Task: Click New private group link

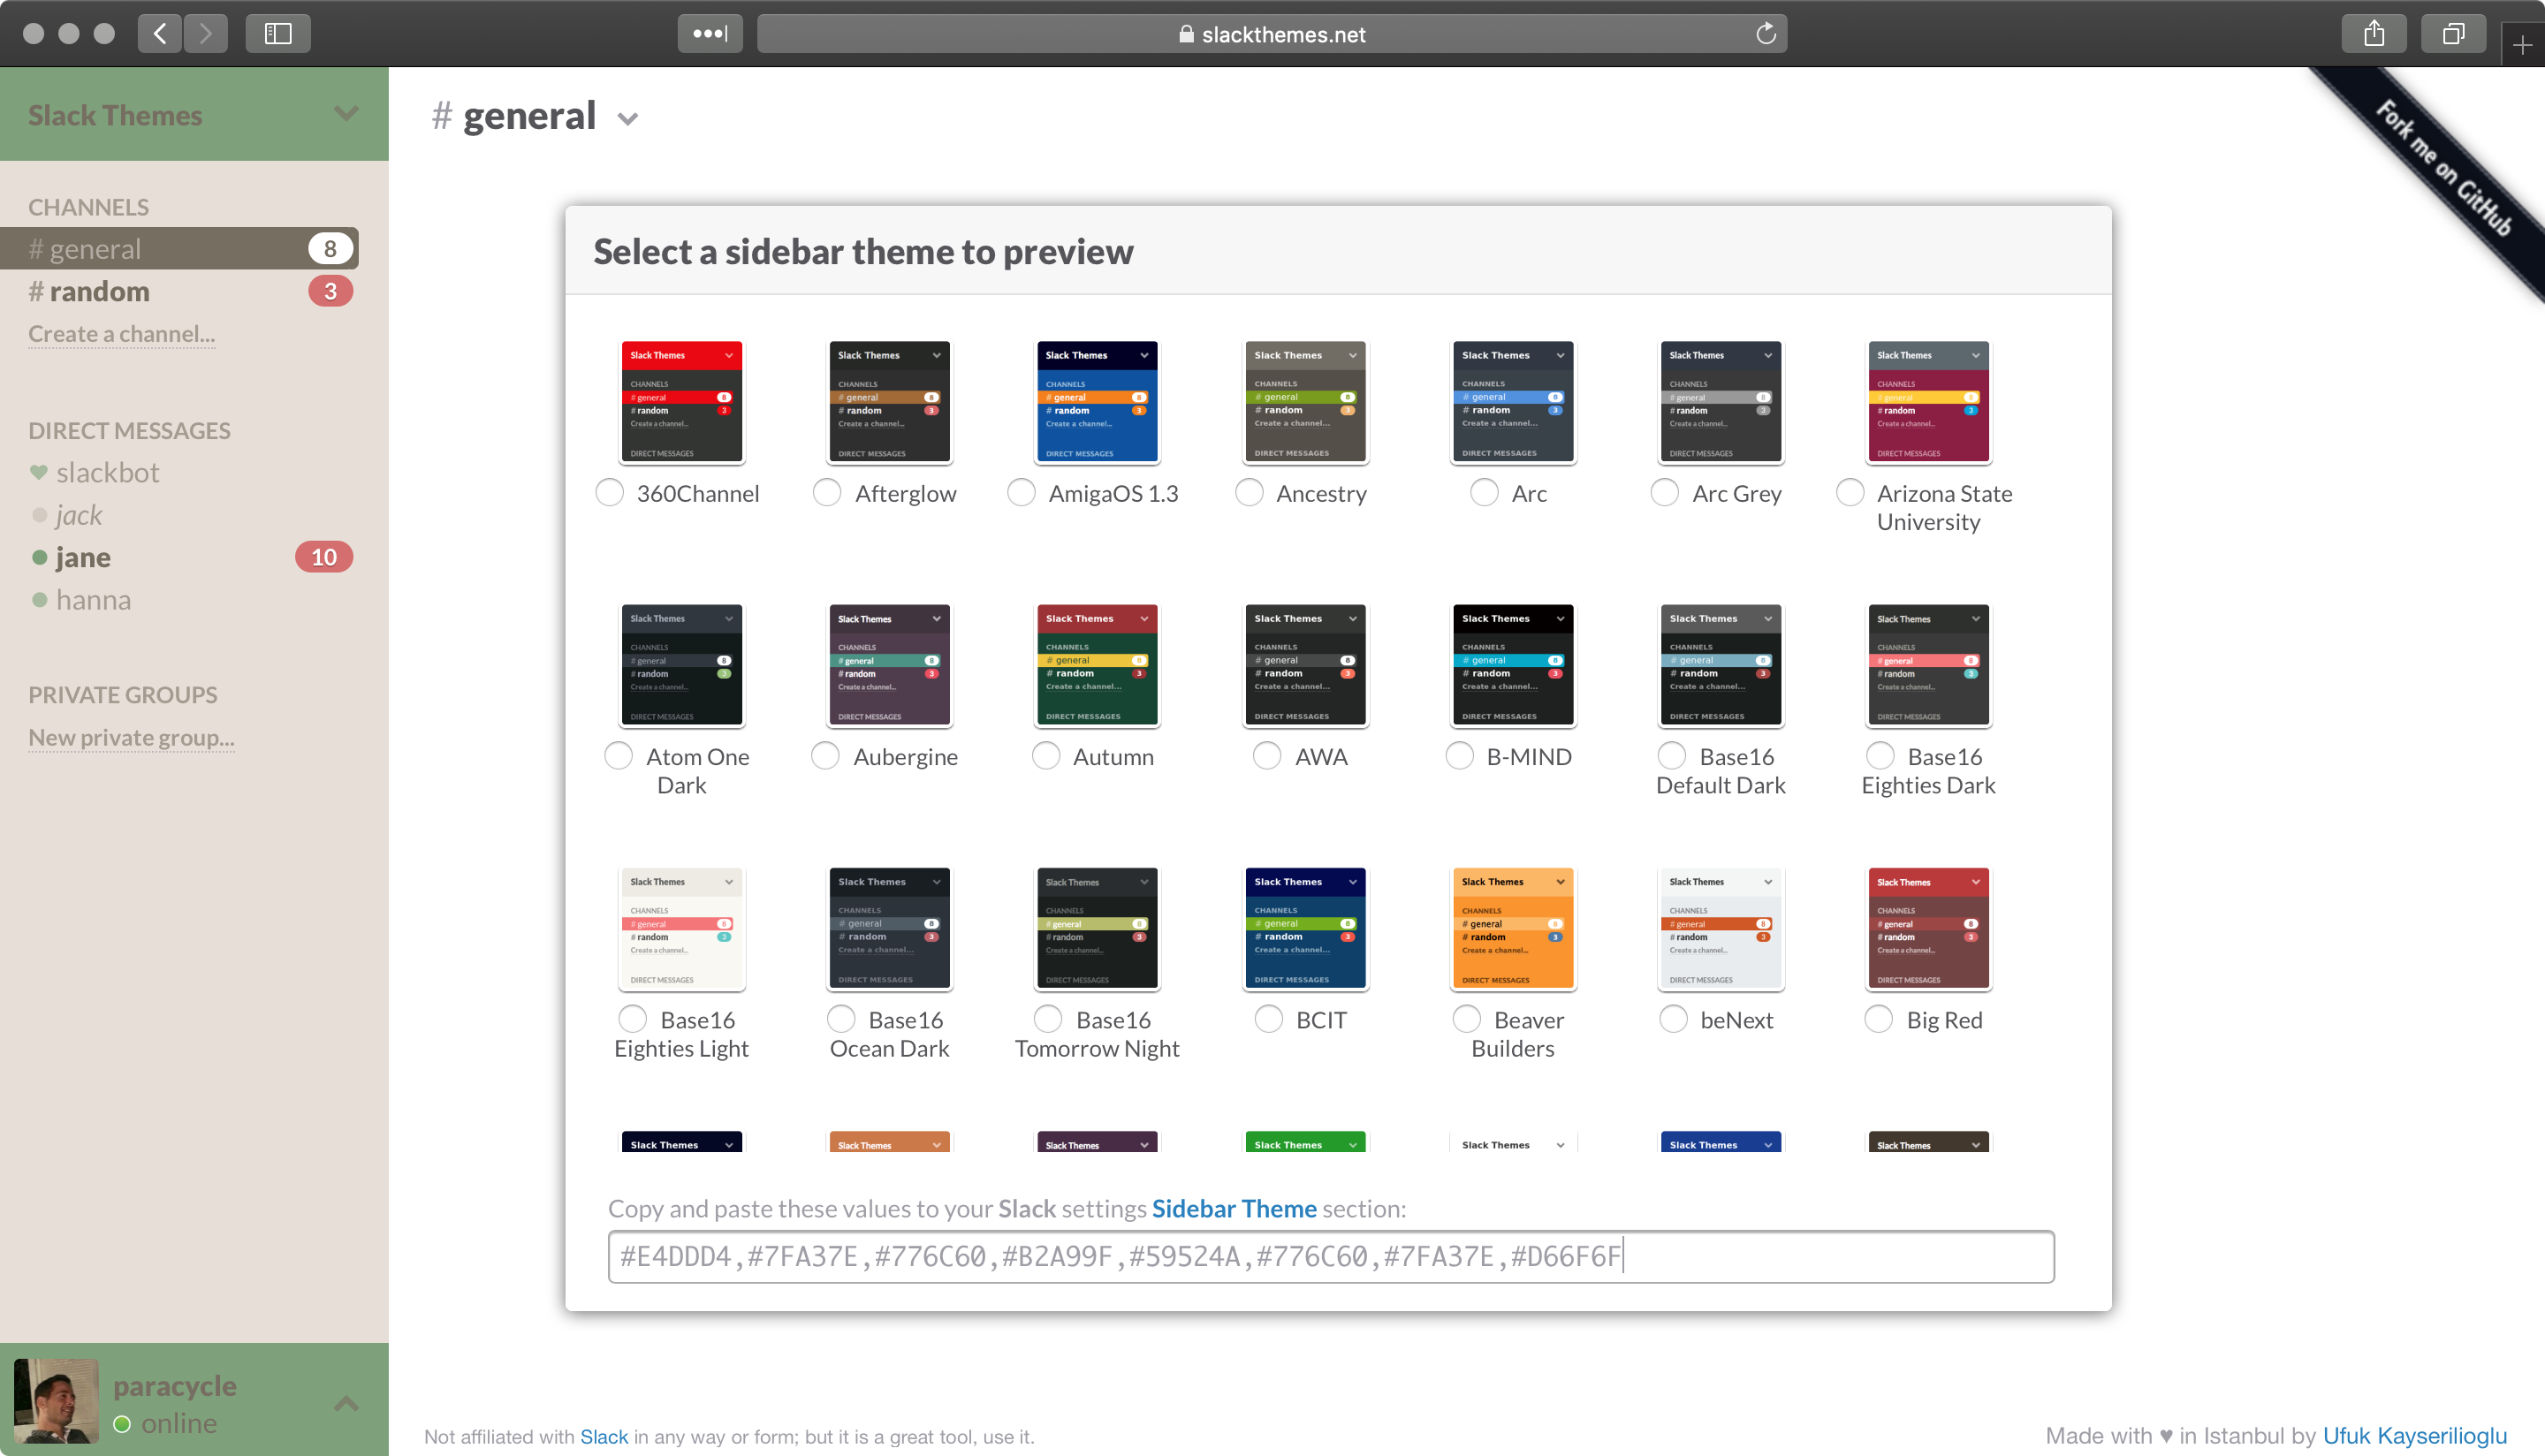Action: coord(131,737)
